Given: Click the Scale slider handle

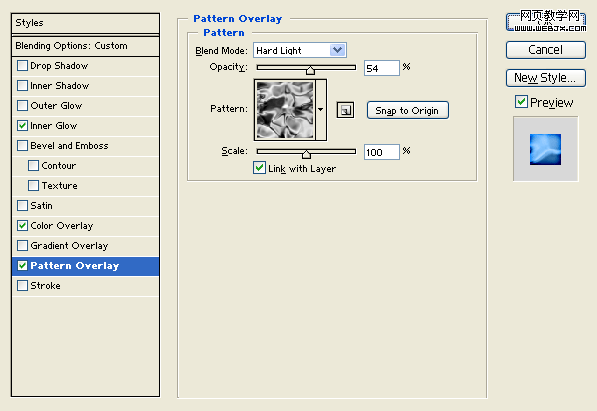Looking at the screenshot, I should [x=306, y=154].
